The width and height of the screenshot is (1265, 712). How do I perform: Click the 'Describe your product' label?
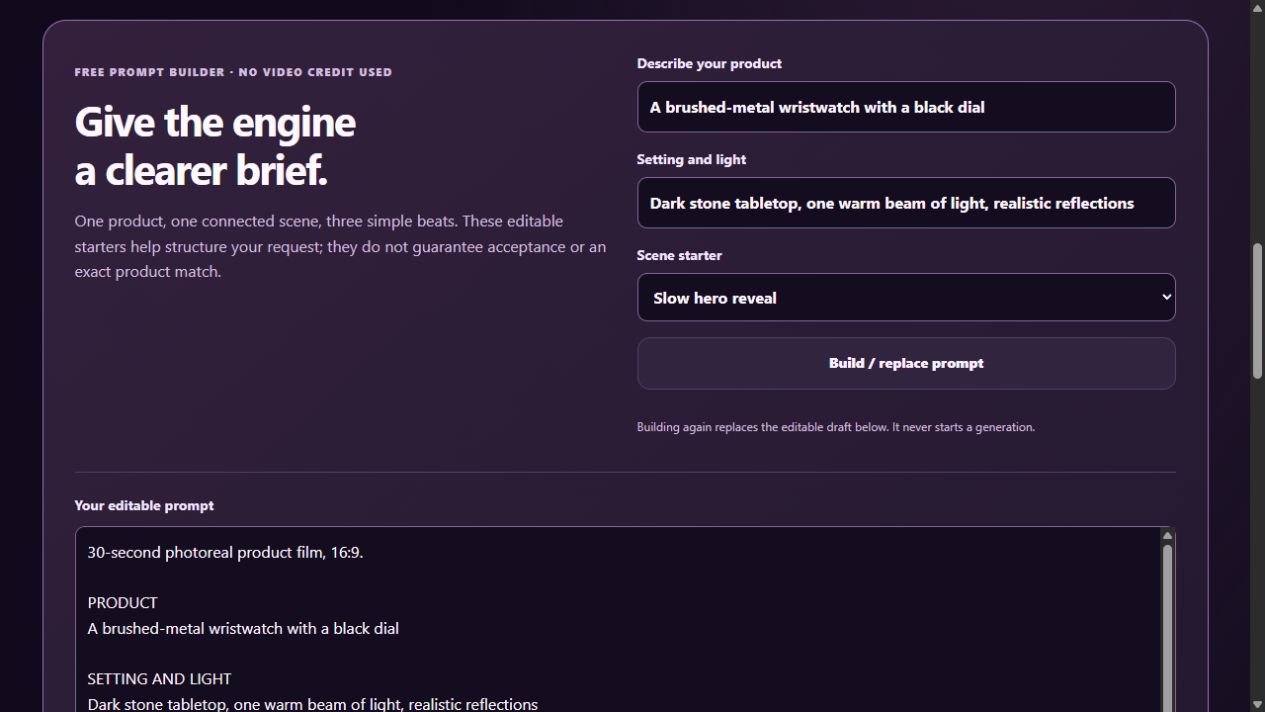pos(709,63)
